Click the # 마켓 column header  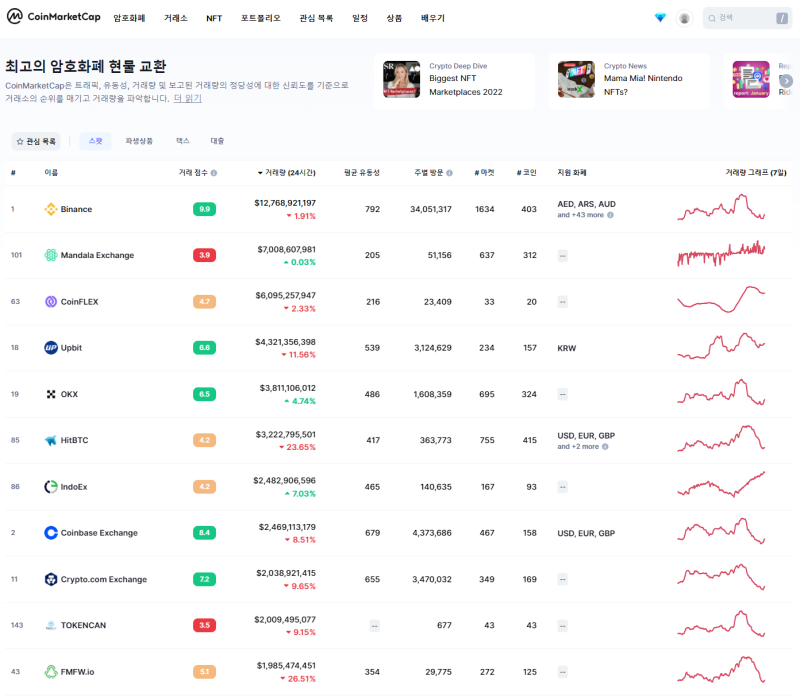484,173
